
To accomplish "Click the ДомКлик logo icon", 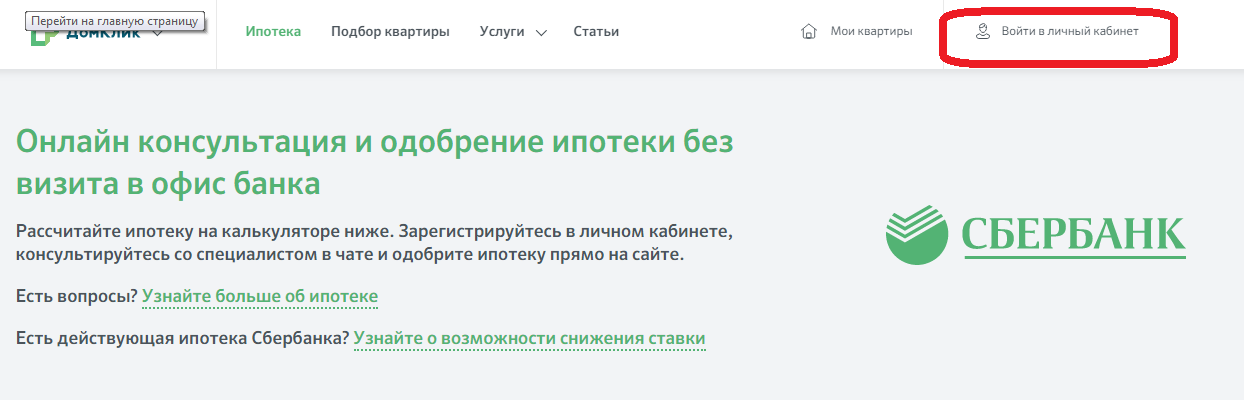I will [46, 37].
